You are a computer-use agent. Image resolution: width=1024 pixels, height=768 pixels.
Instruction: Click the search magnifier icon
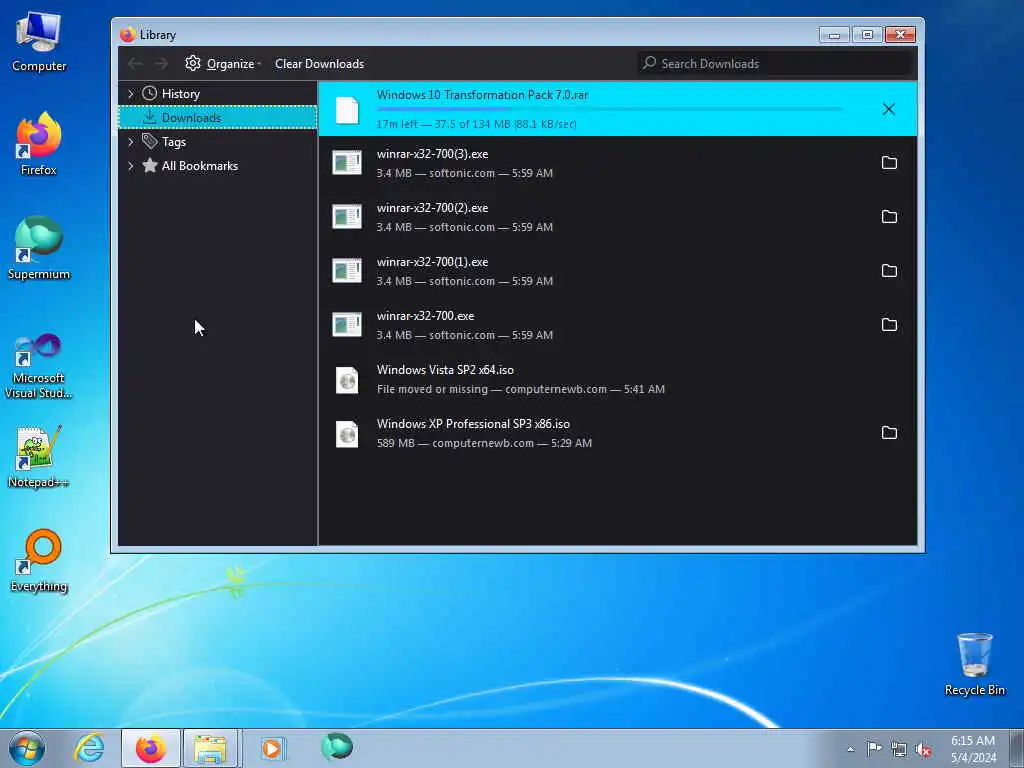(649, 63)
